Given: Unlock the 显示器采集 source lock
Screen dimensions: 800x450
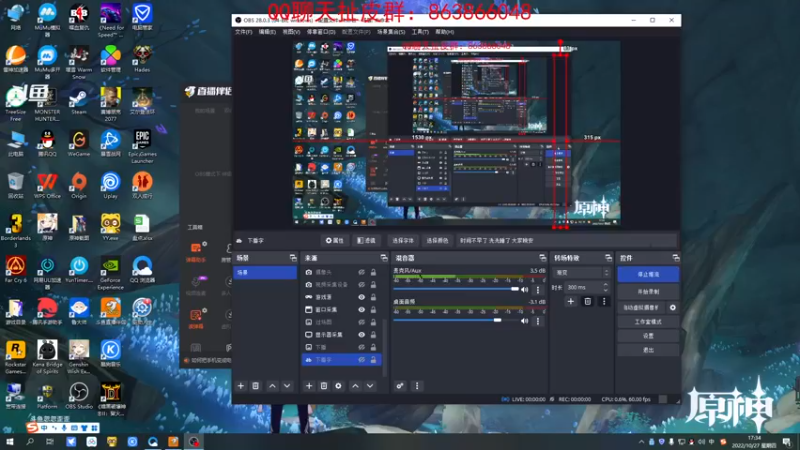Looking at the screenshot, I should pos(373,335).
